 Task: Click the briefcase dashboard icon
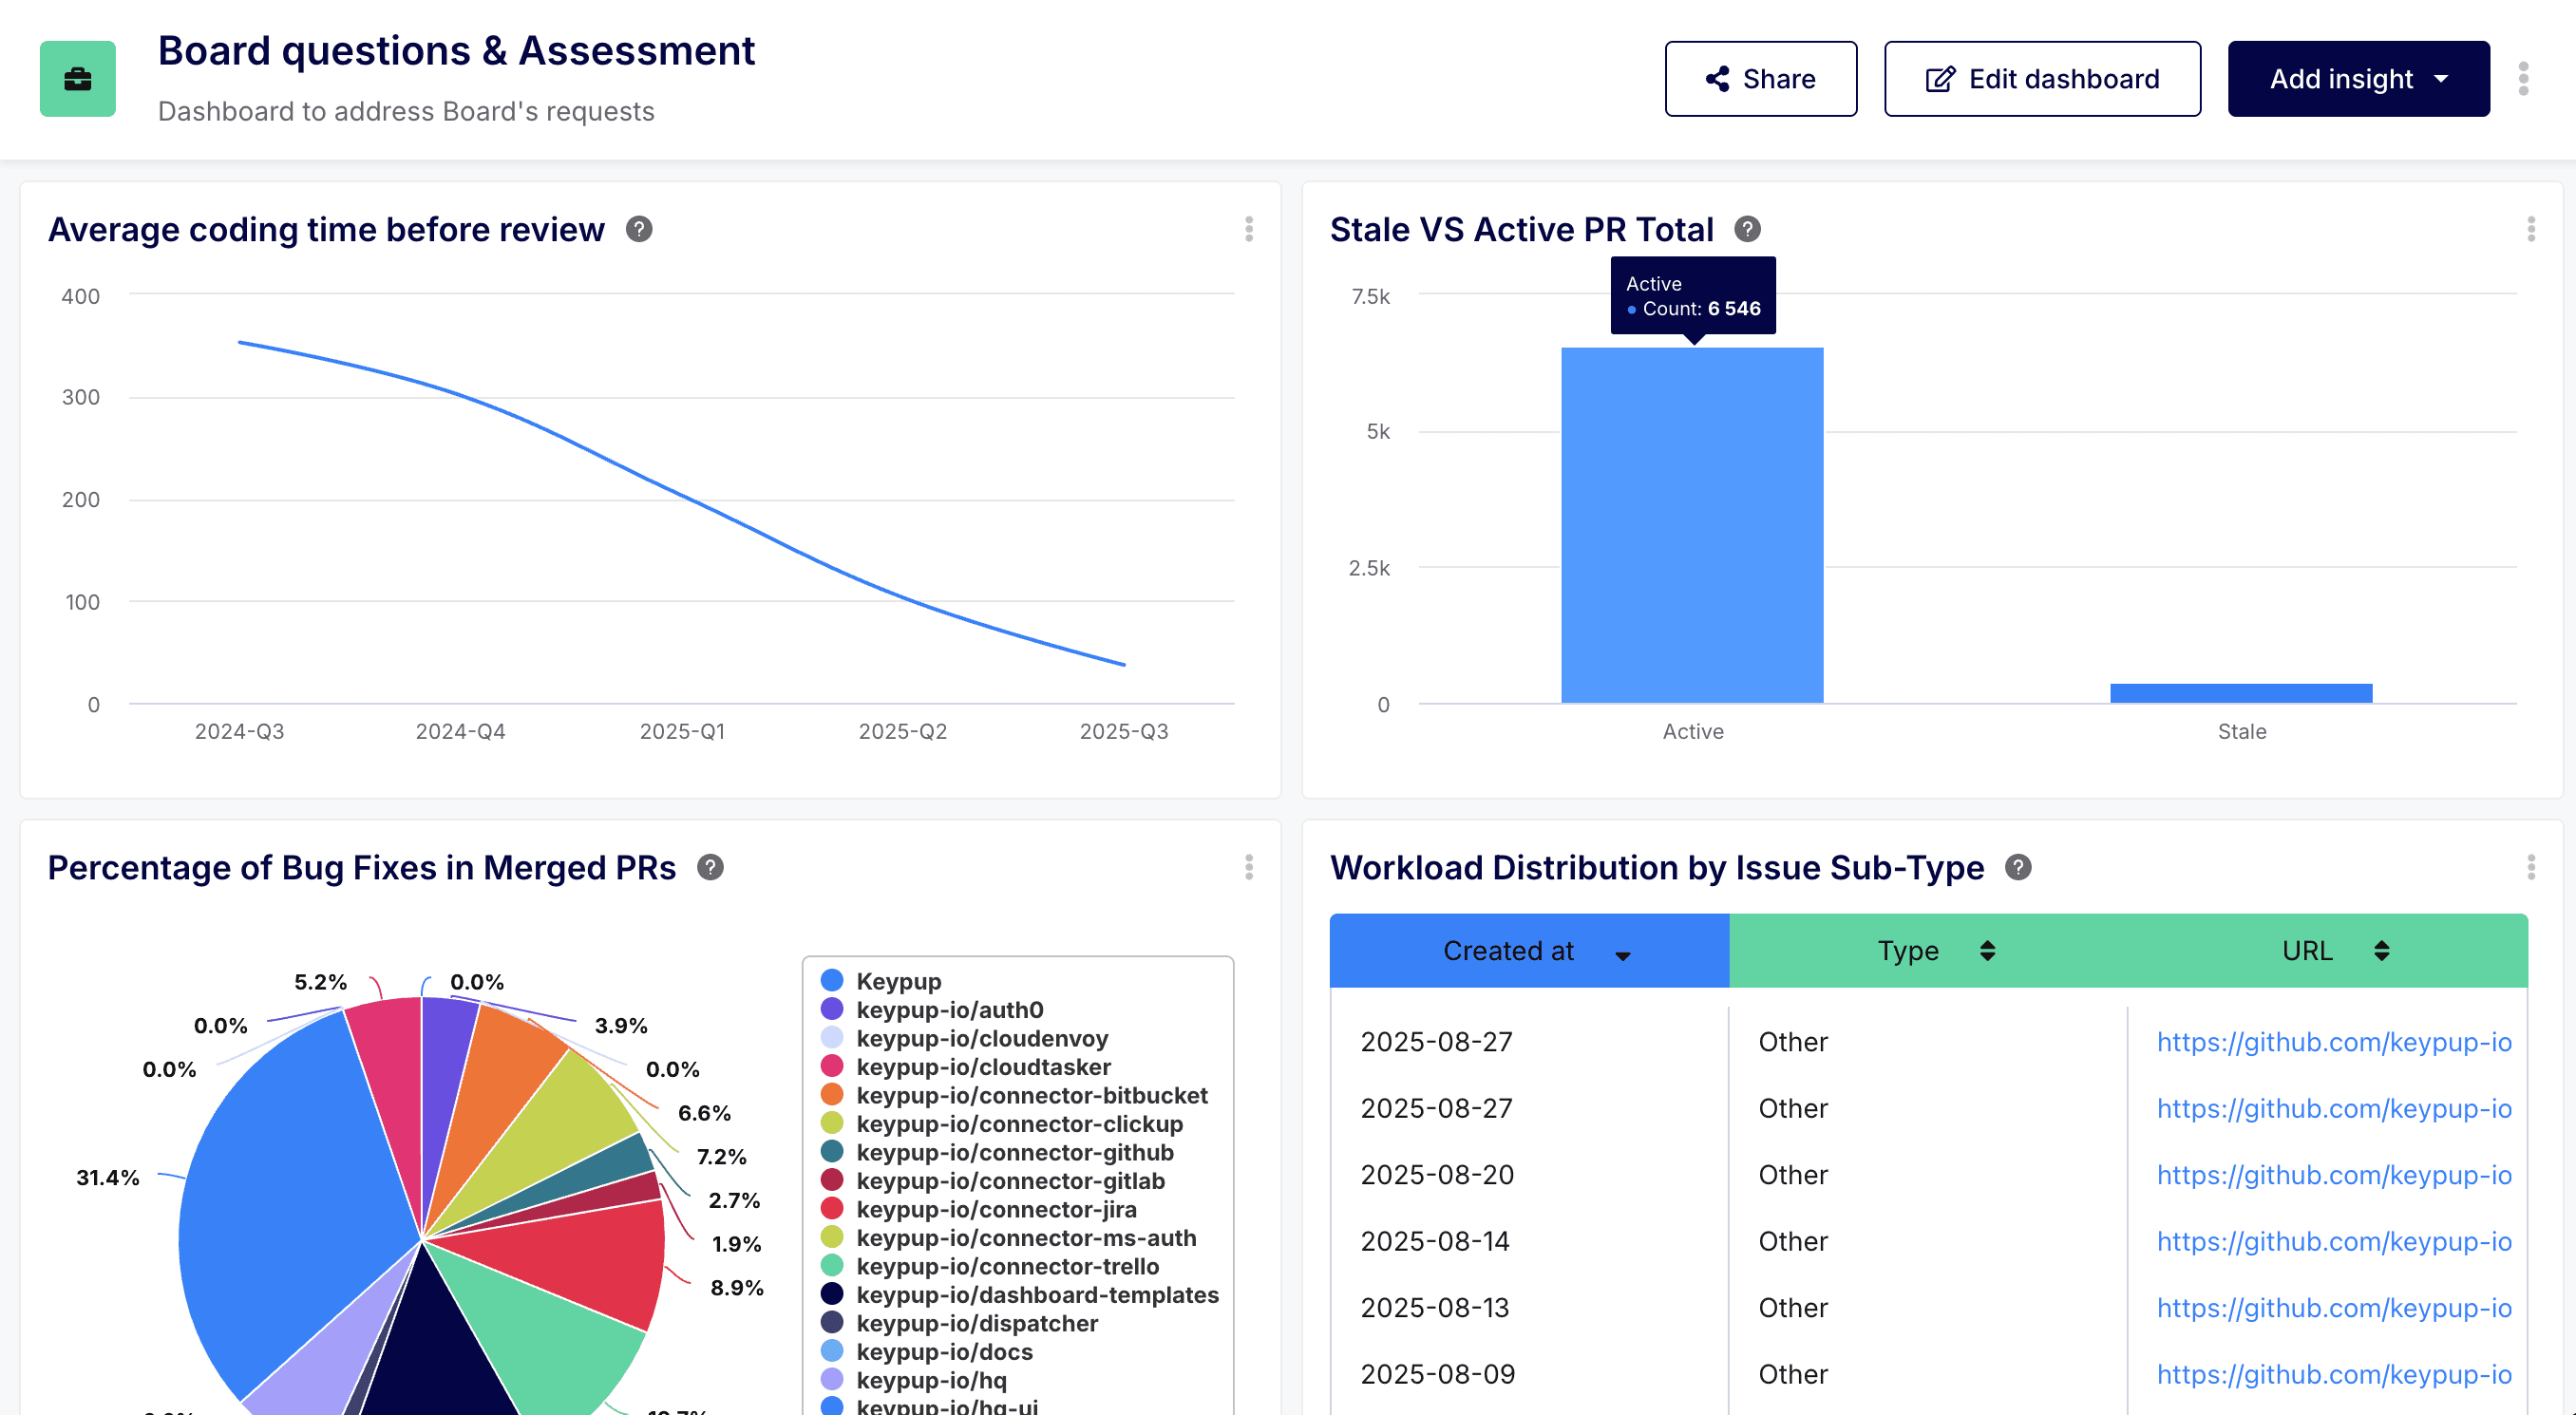[77, 78]
